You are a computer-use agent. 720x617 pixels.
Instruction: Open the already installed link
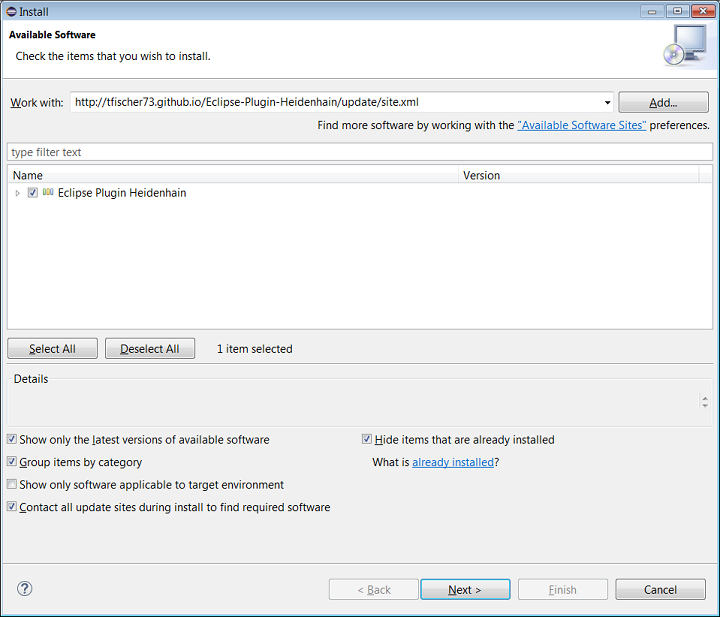pyautogui.click(x=453, y=462)
